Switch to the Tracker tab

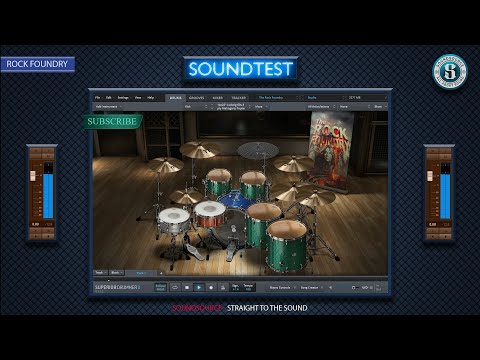pos(239,98)
